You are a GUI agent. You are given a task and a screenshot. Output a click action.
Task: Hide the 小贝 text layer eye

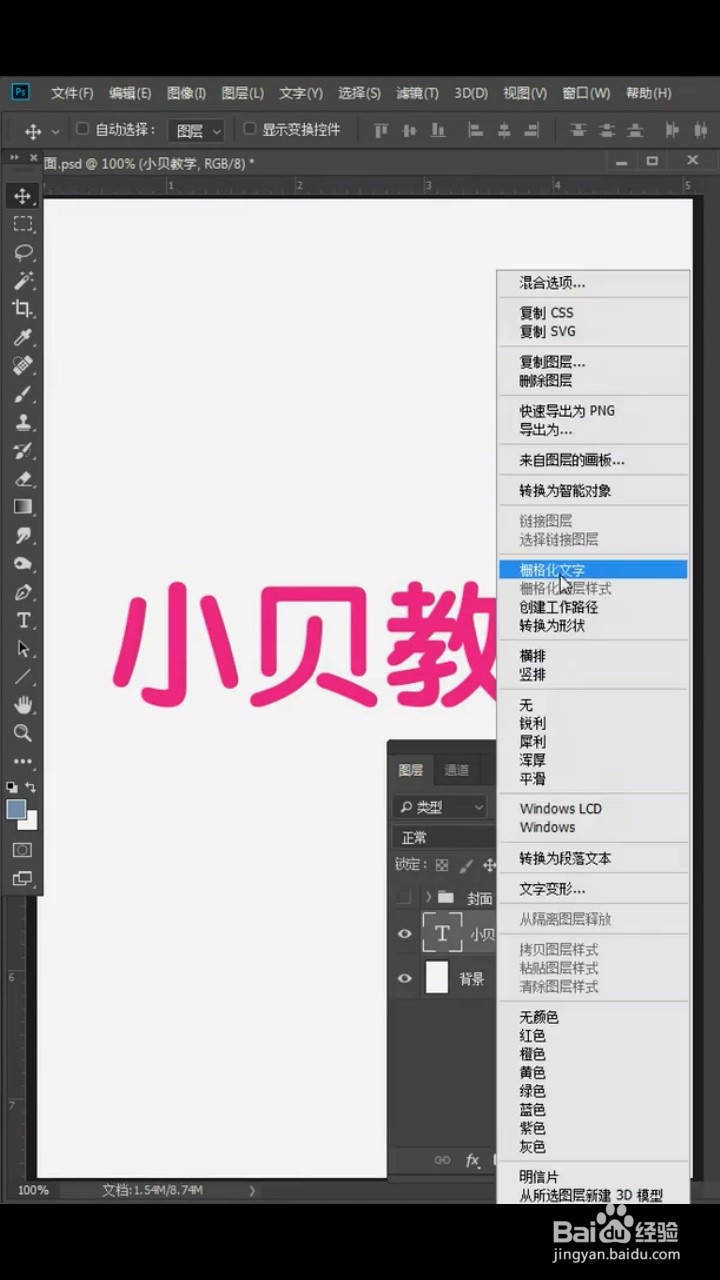[405, 934]
